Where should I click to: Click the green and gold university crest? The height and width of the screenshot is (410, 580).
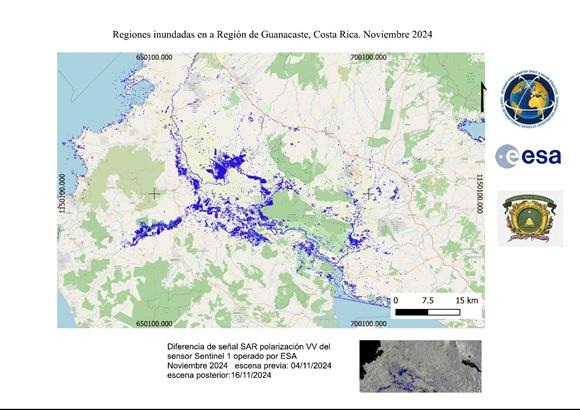[530, 218]
